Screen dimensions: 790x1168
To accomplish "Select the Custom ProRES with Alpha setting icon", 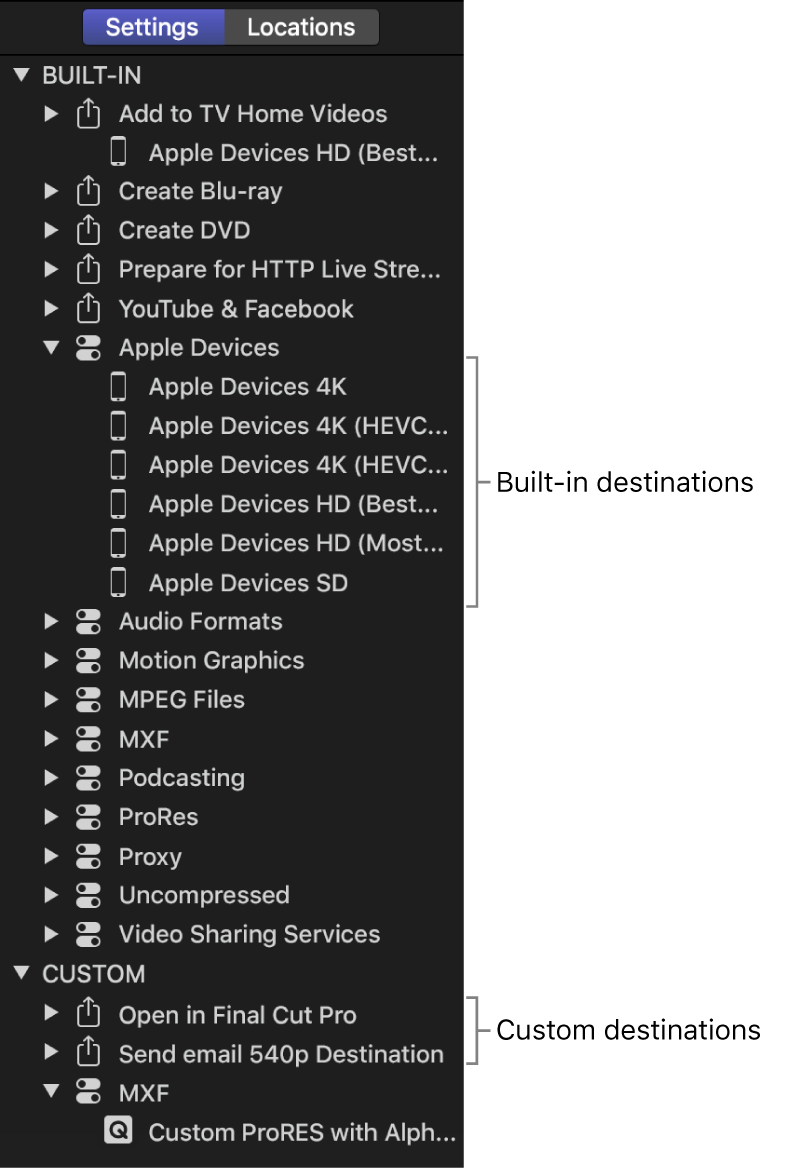I will coord(119,1132).
